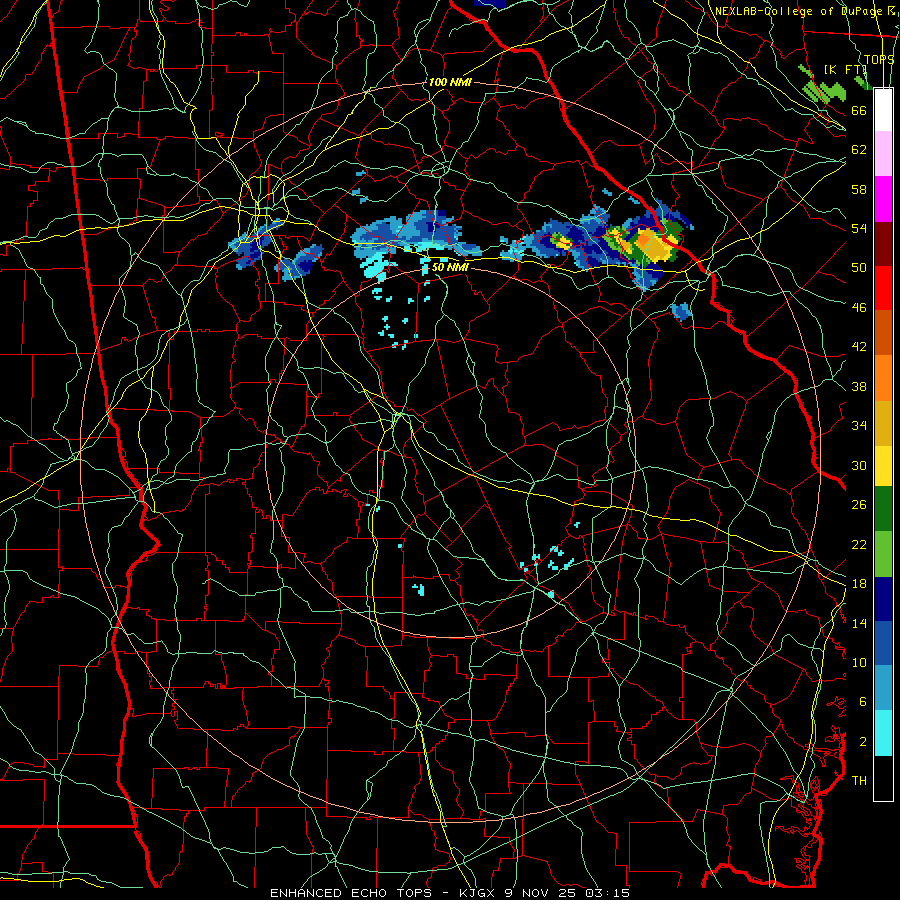Click the legend value 58
Image resolution: width=900 pixels, height=900 pixels.
click(x=859, y=189)
